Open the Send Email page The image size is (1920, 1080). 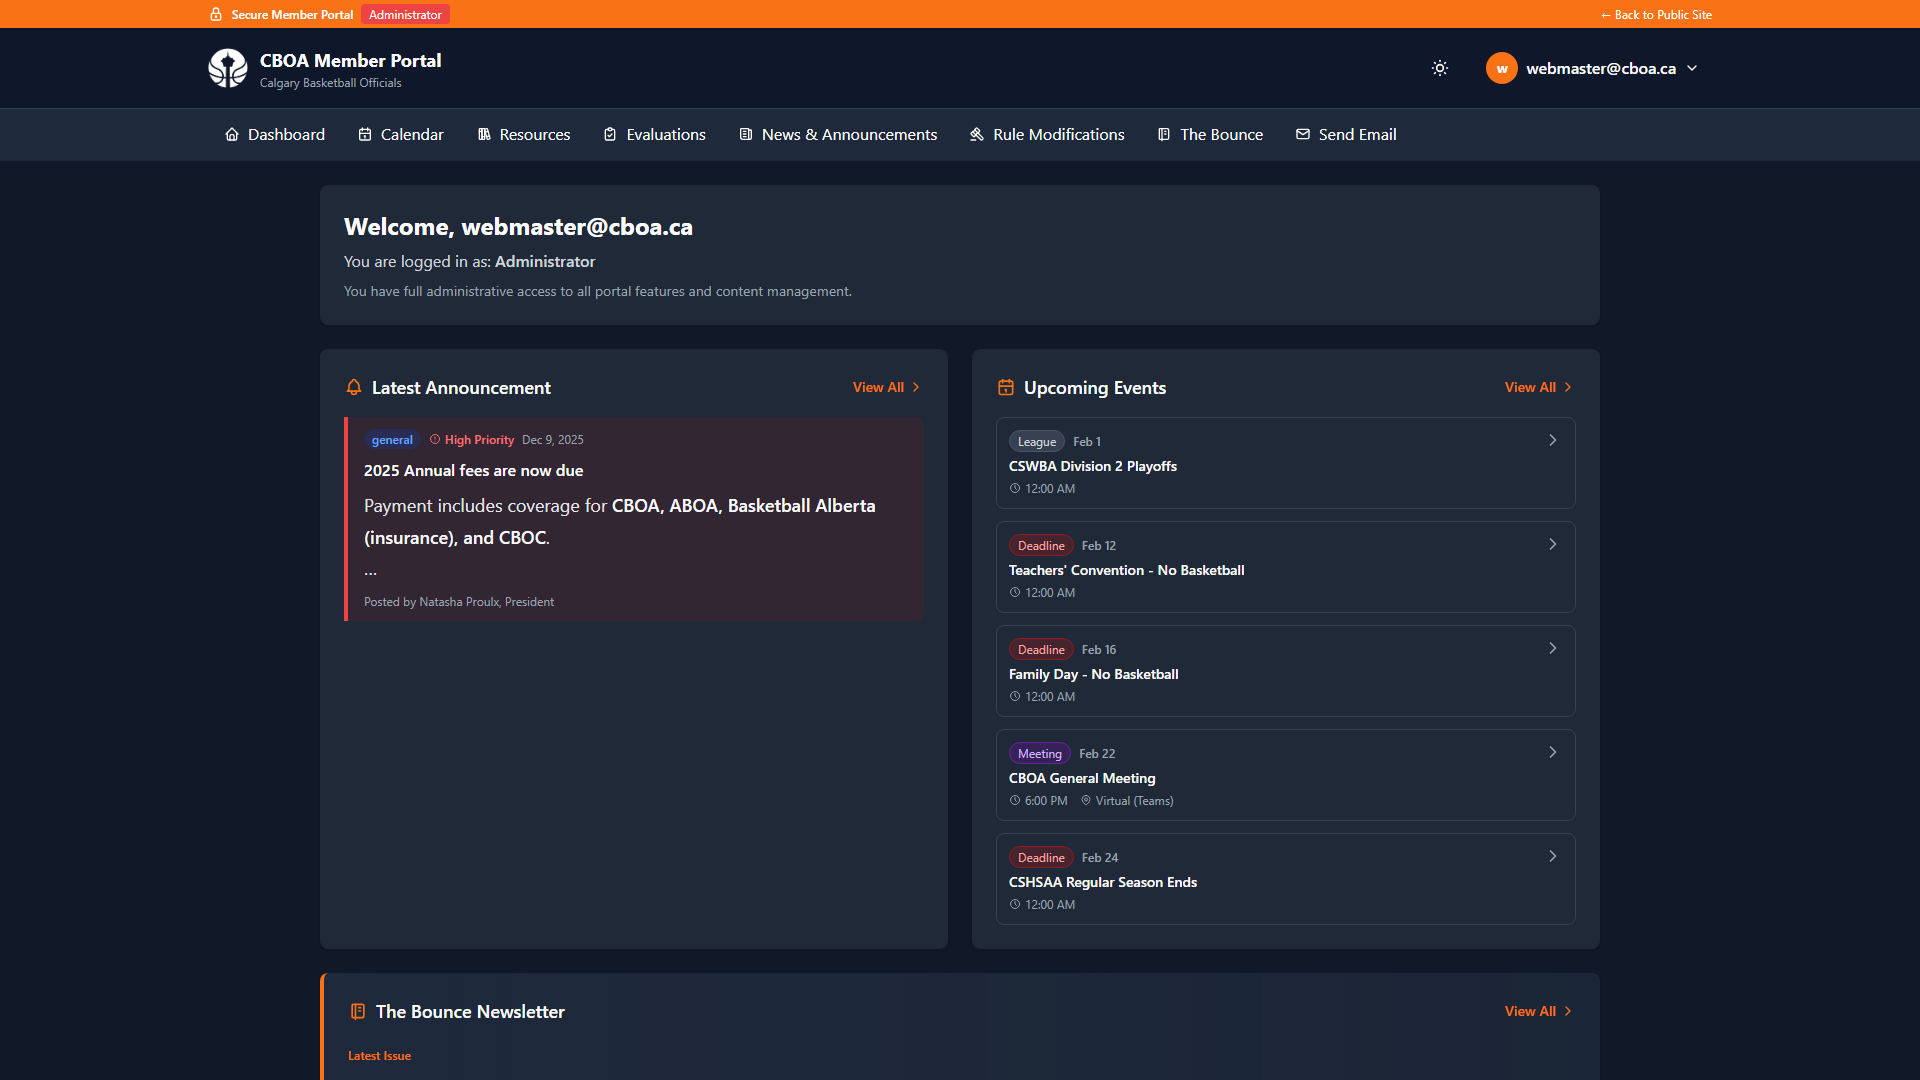point(1346,134)
